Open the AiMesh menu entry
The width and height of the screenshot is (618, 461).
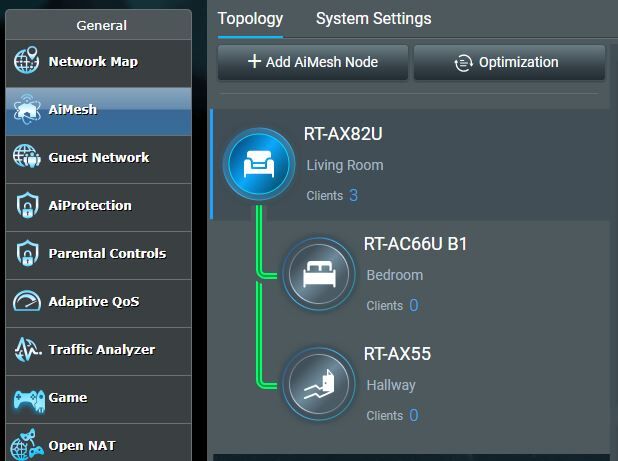click(99, 112)
